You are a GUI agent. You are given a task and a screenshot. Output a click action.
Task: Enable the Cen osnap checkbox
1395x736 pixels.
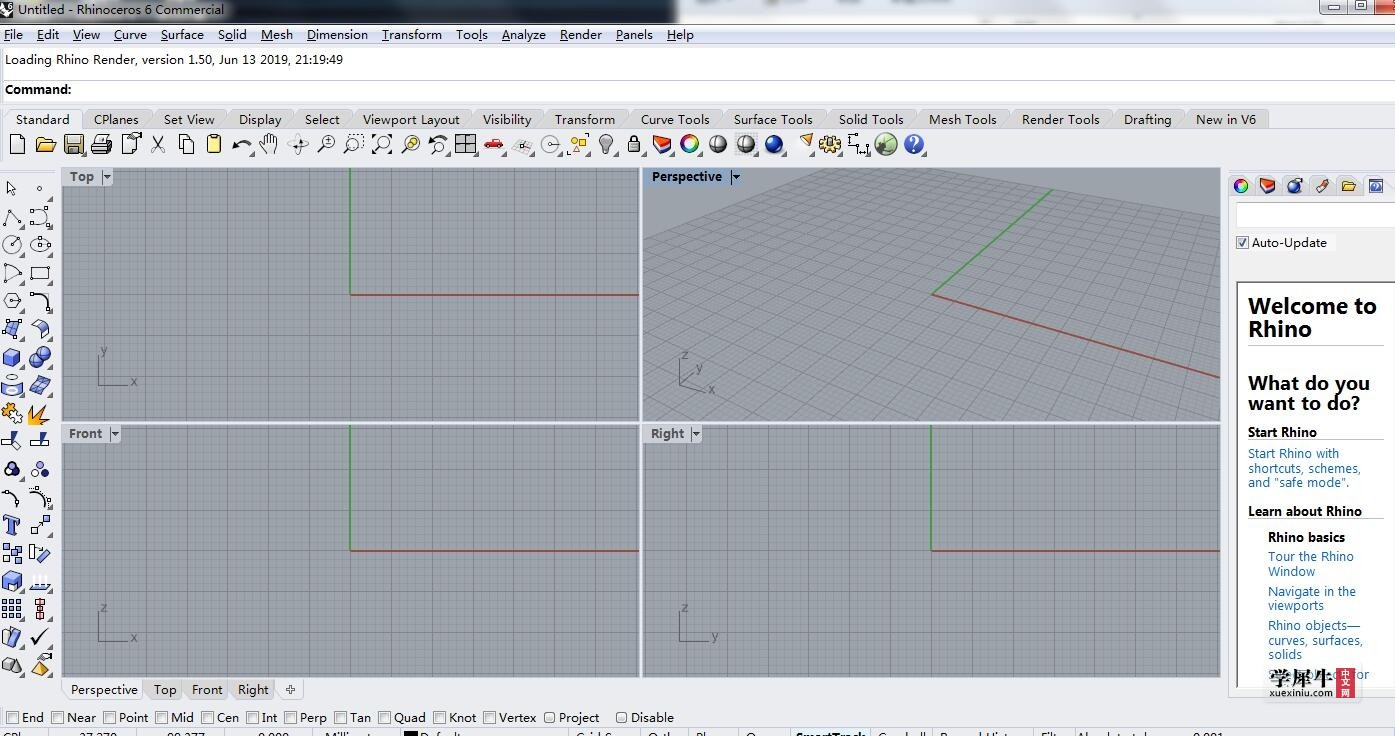207,717
